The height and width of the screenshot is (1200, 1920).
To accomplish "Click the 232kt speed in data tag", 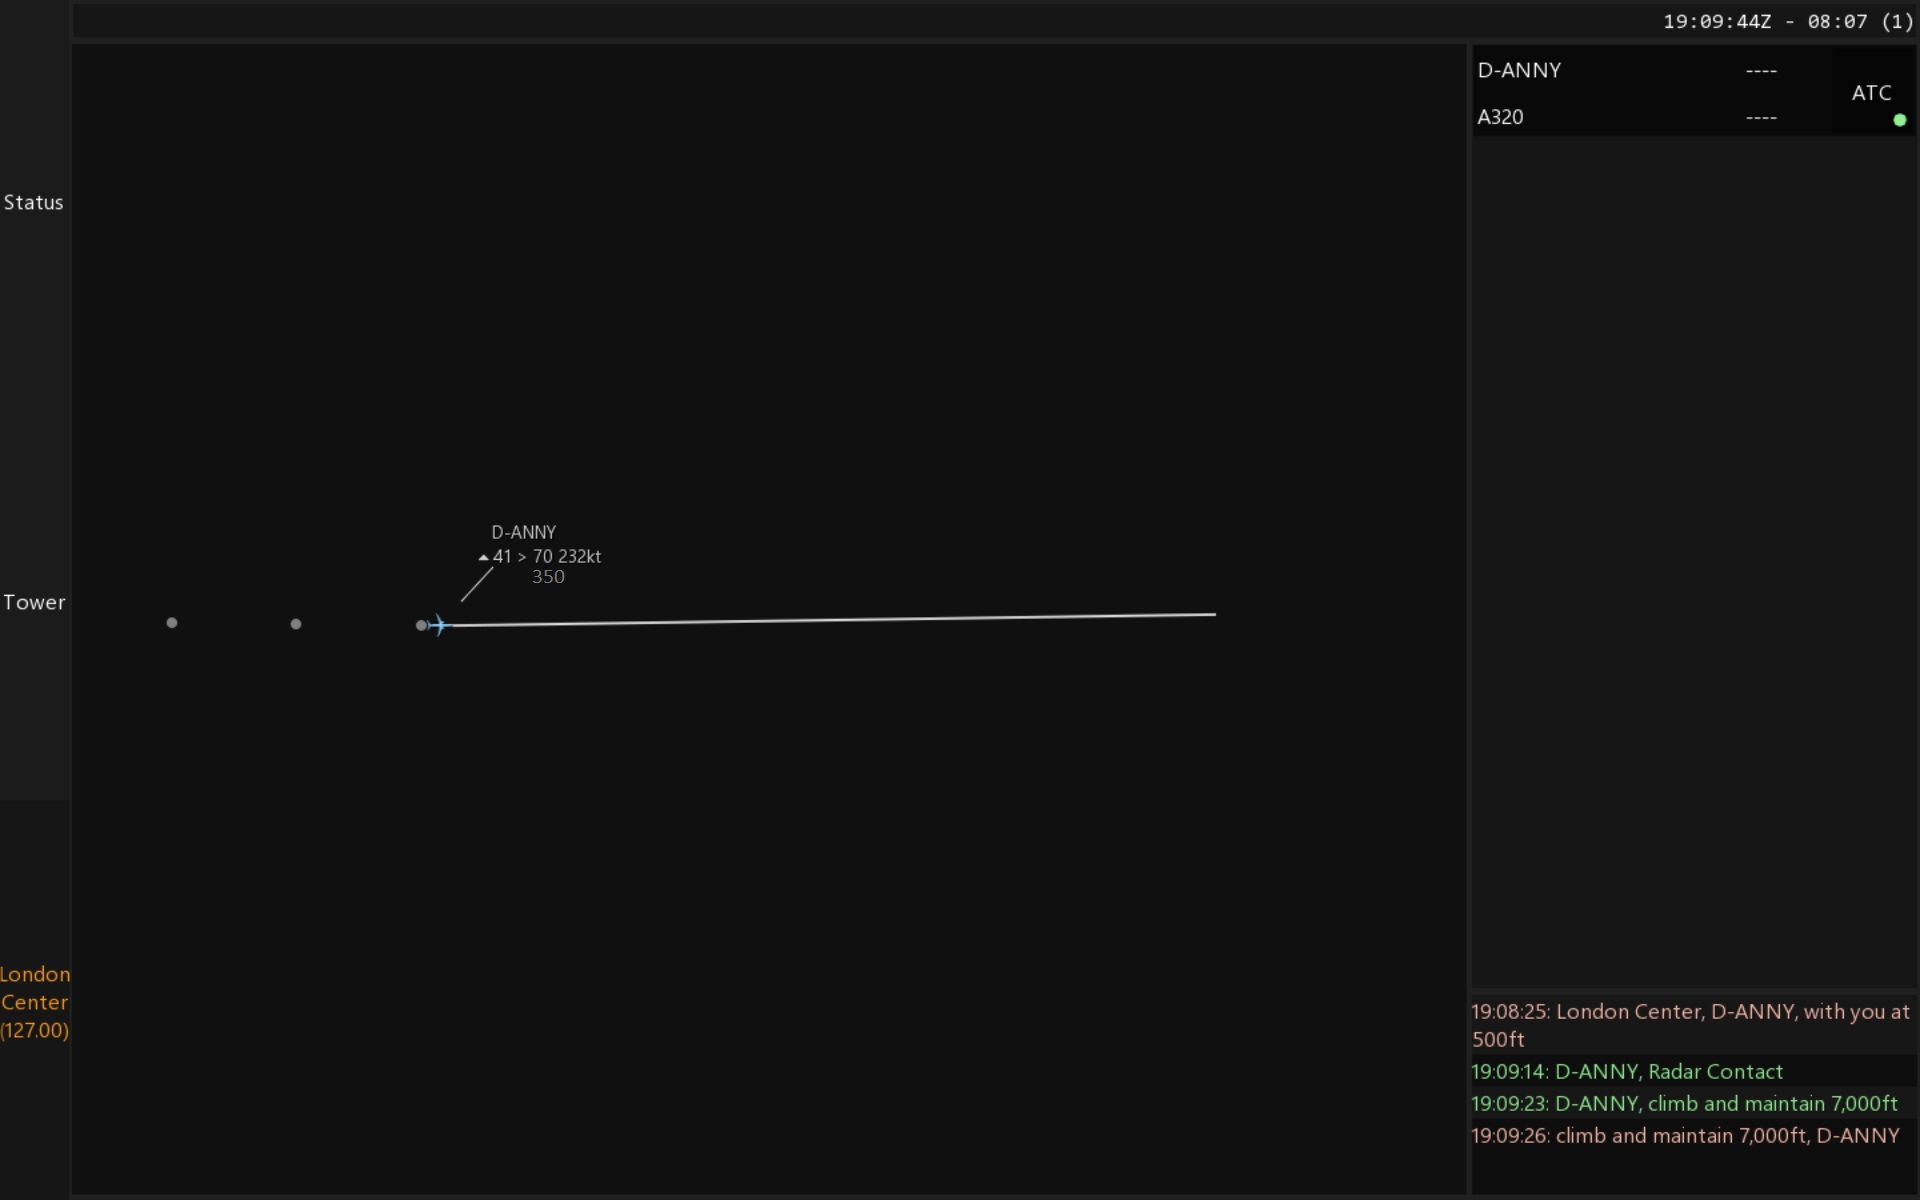I will 579,556.
